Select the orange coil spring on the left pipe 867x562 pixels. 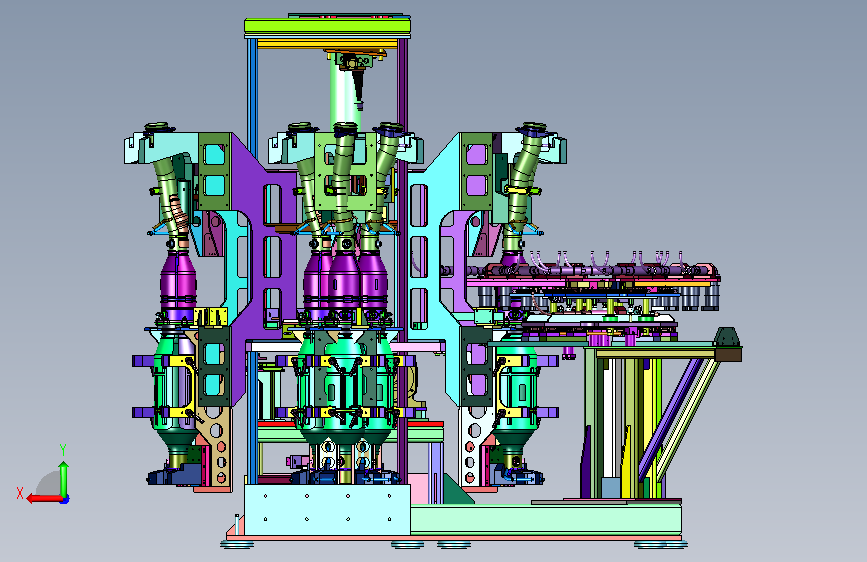178,216
